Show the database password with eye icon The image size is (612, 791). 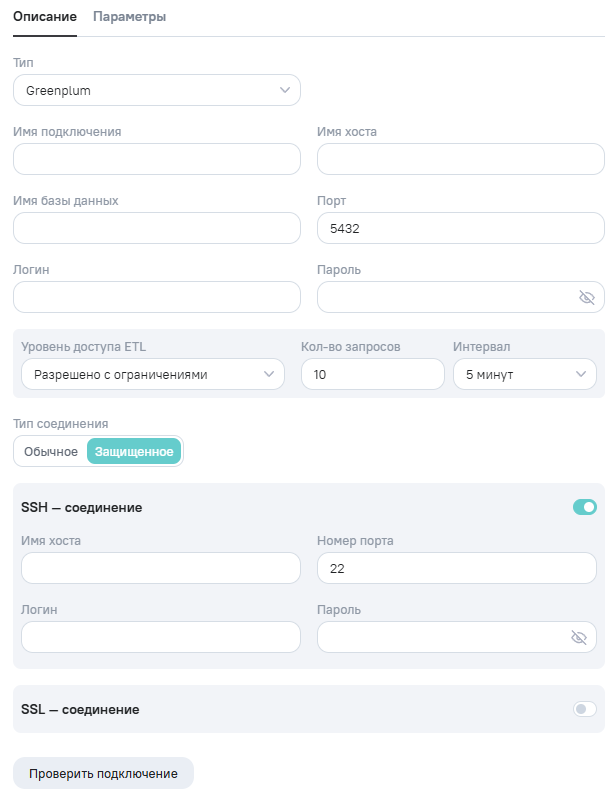tap(587, 297)
